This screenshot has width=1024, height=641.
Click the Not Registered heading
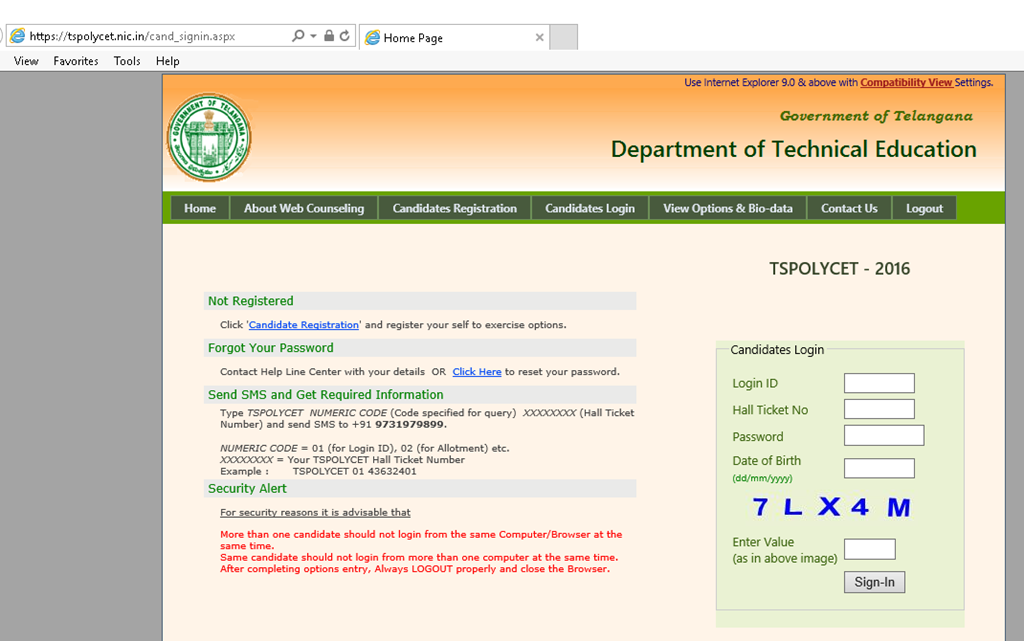(x=251, y=301)
